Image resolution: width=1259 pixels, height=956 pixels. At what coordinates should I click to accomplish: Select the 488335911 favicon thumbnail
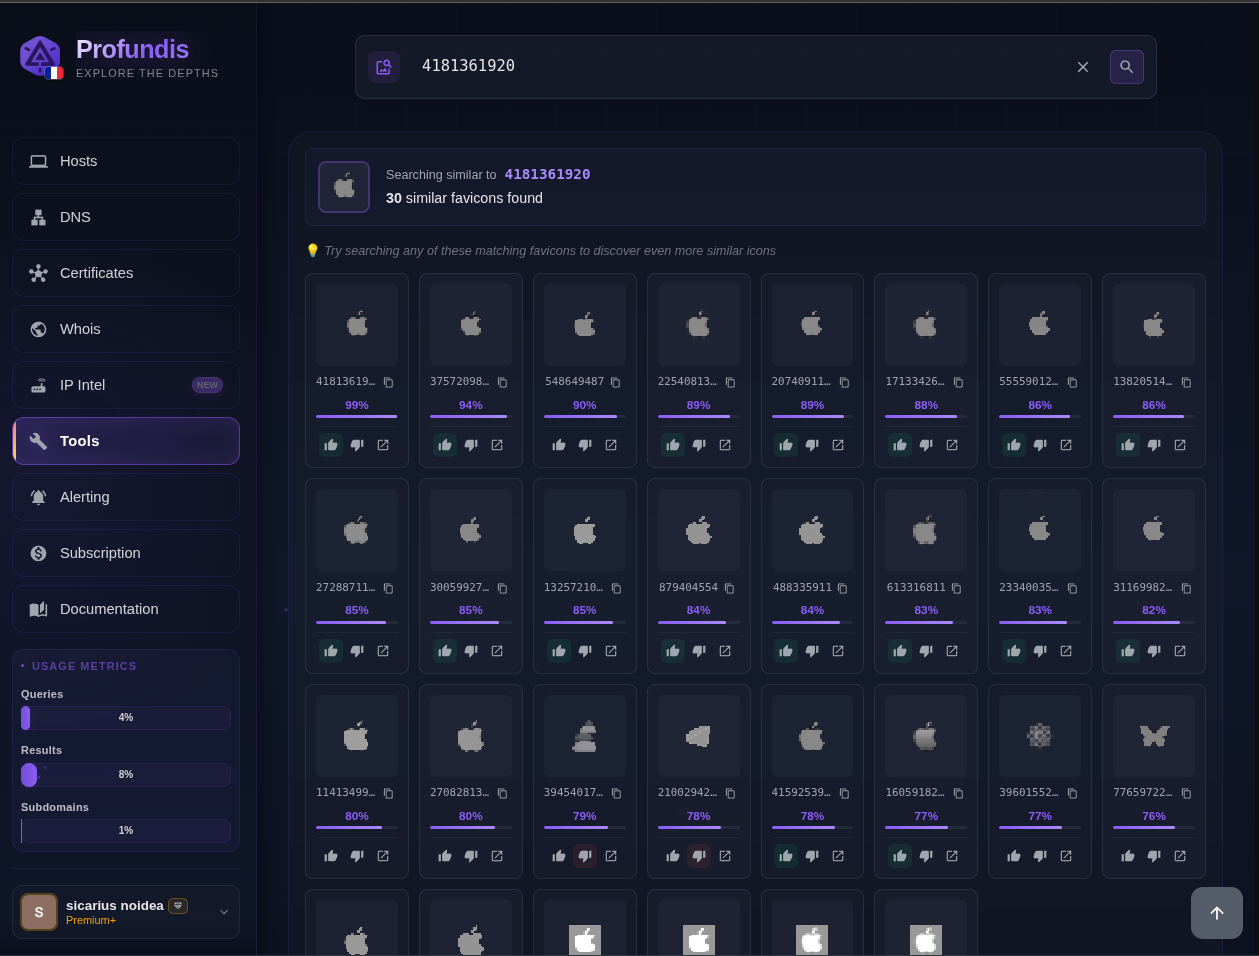(x=812, y=530)
